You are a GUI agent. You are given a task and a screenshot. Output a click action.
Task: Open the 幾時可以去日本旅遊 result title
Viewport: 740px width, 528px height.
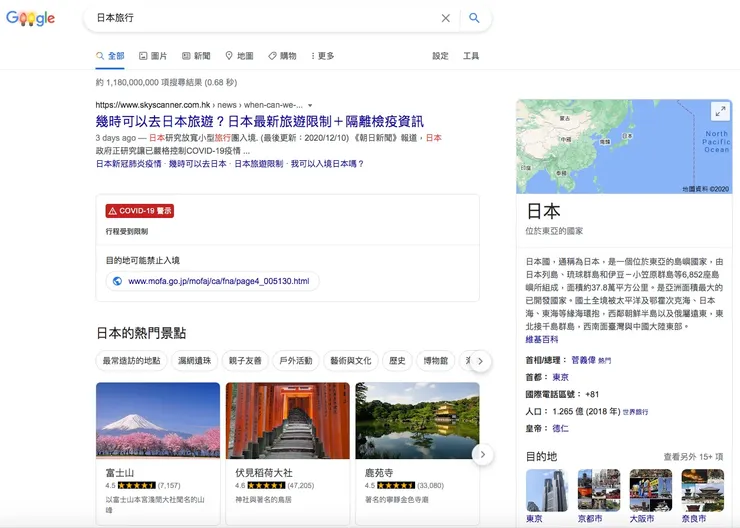260,121
